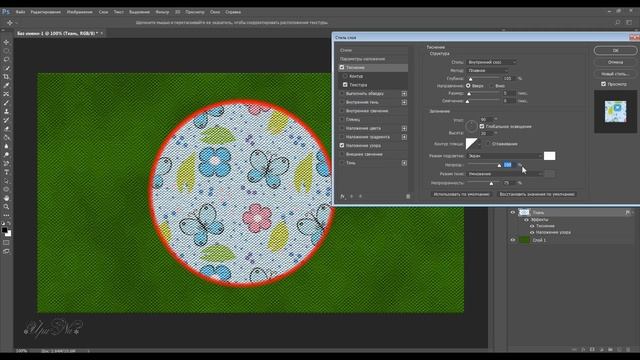
Task: Toggle Quick Mask mode in toolbar
Action: tap(6, 243)
